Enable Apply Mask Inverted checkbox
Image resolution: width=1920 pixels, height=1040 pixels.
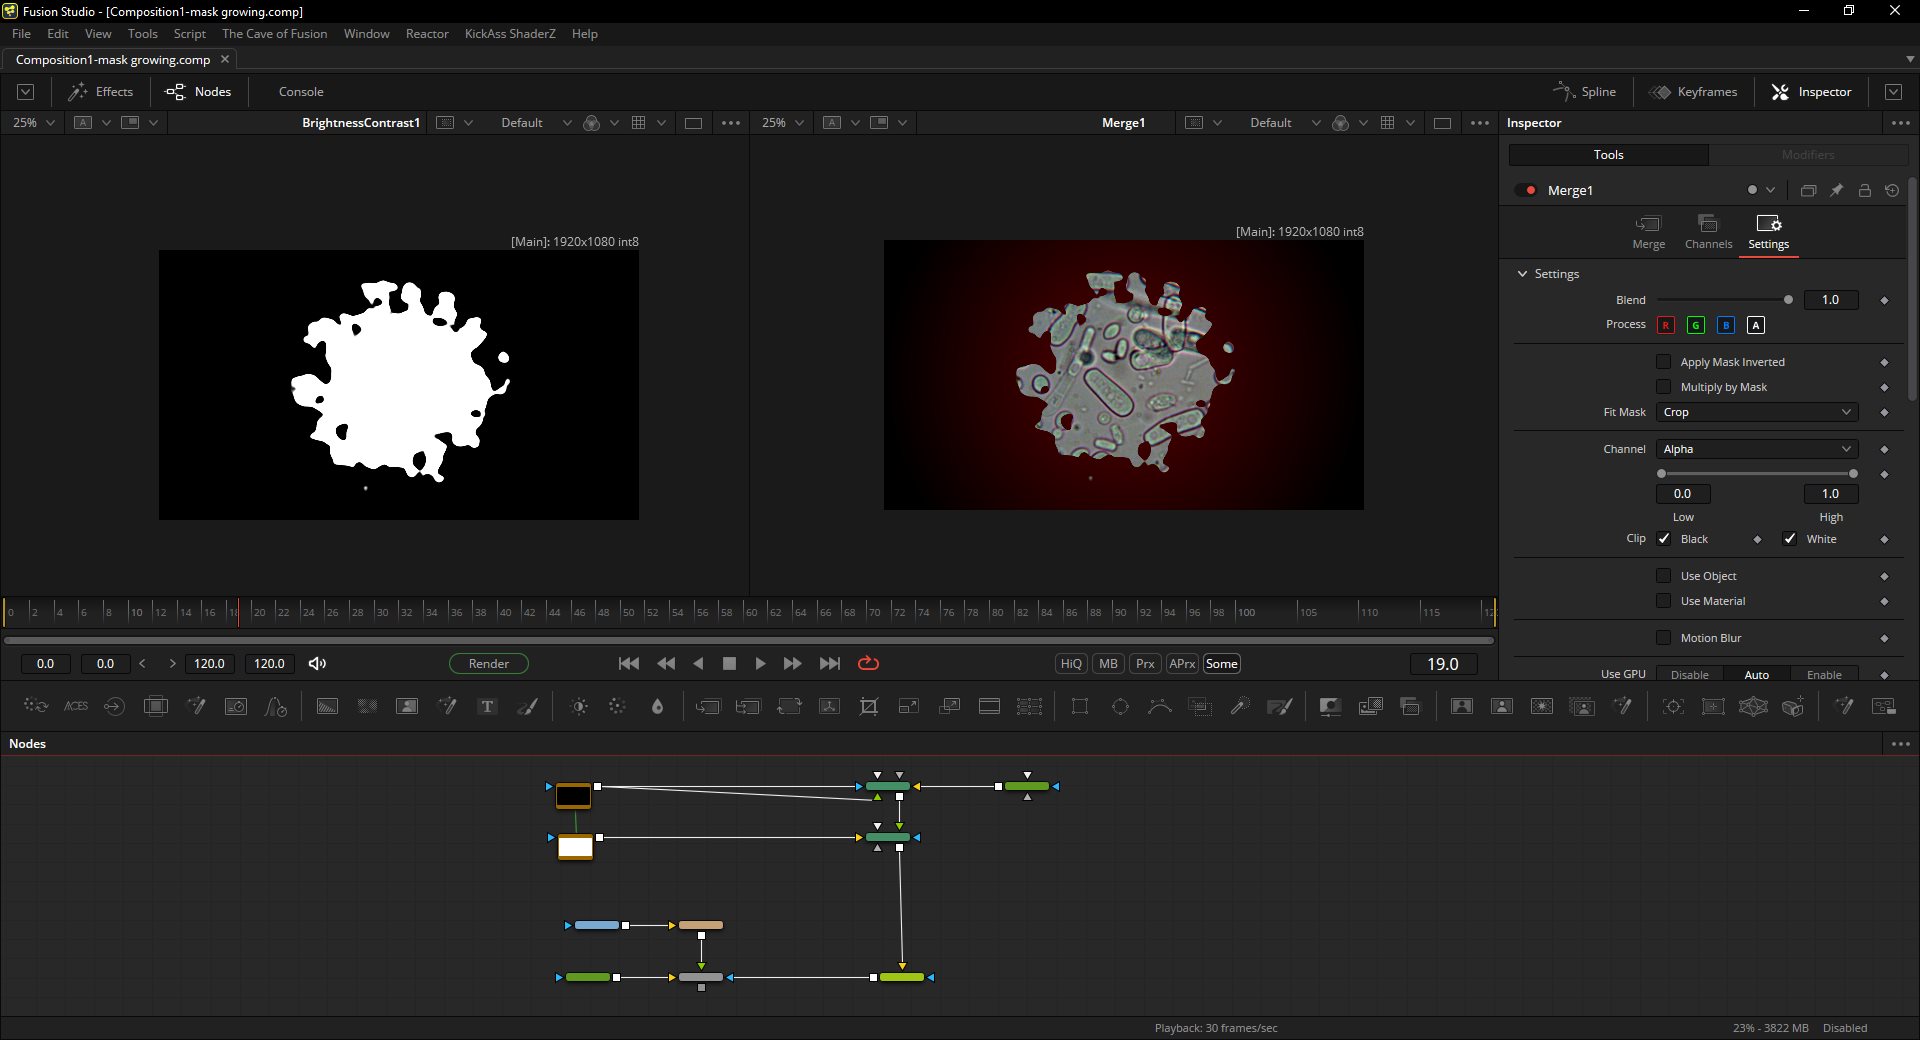point(1664,362)
